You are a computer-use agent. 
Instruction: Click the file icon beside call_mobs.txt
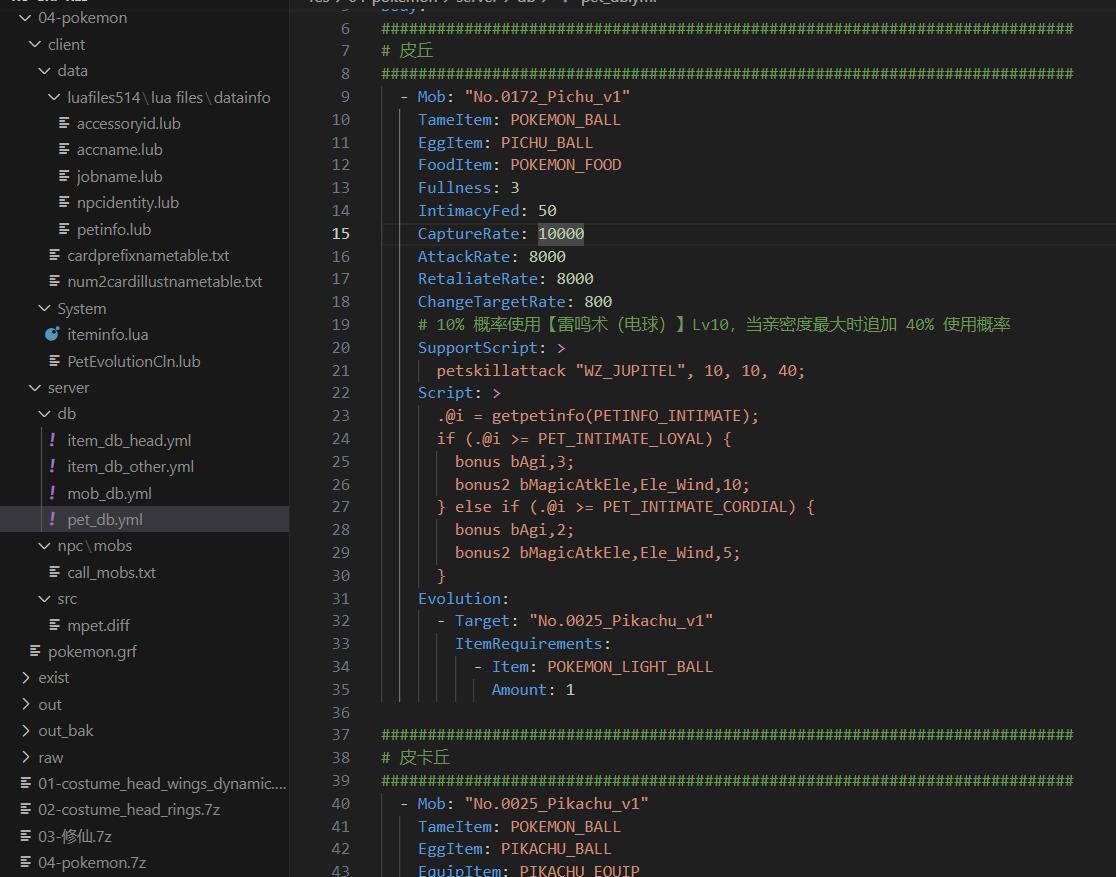click(53, 572)
